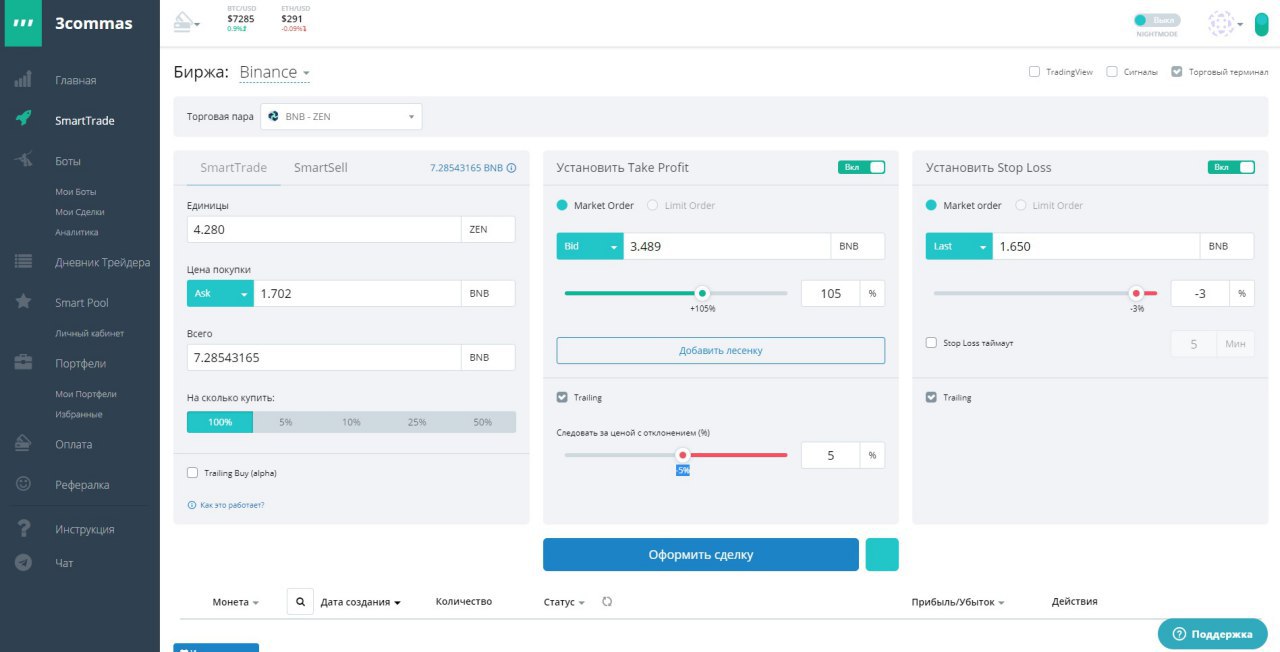Screen dimensions: 1280x652
Task: Click the Чат telegram icon
Action: [x=23, y=563]
